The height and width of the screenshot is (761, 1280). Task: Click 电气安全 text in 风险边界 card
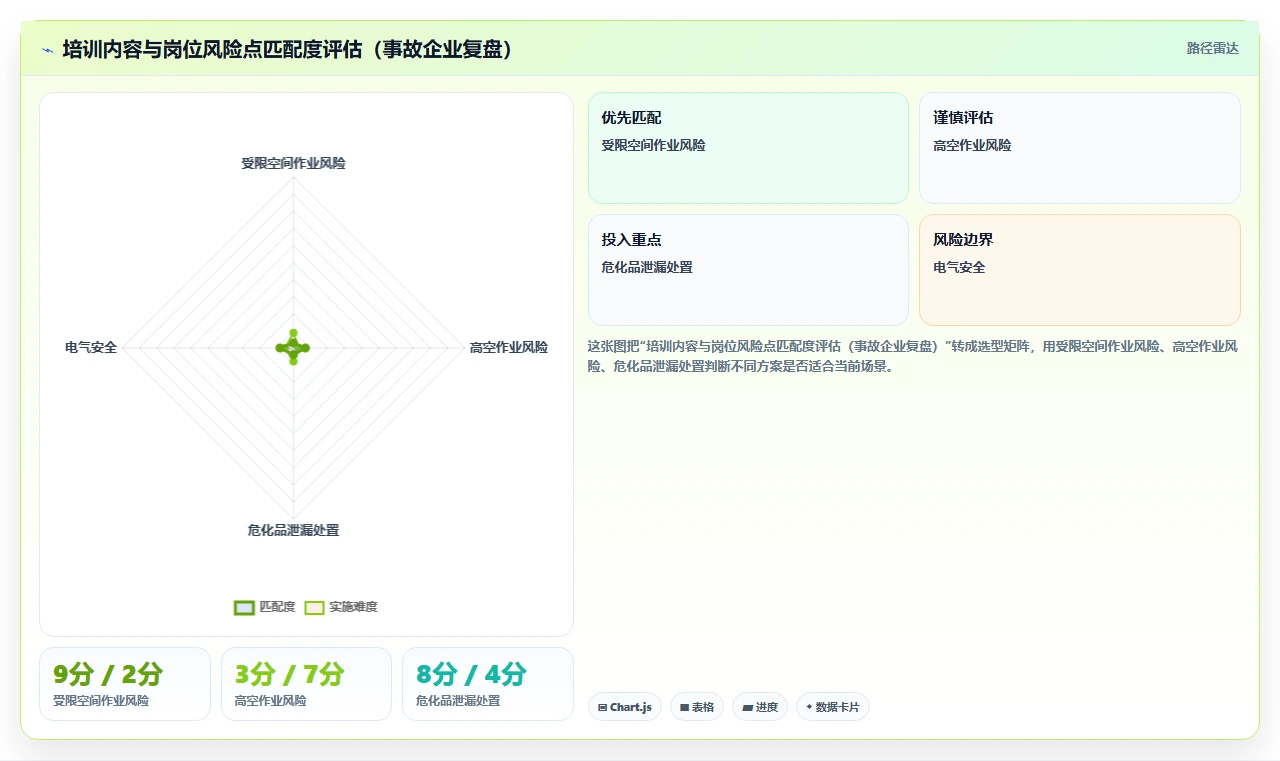point(959,268)
